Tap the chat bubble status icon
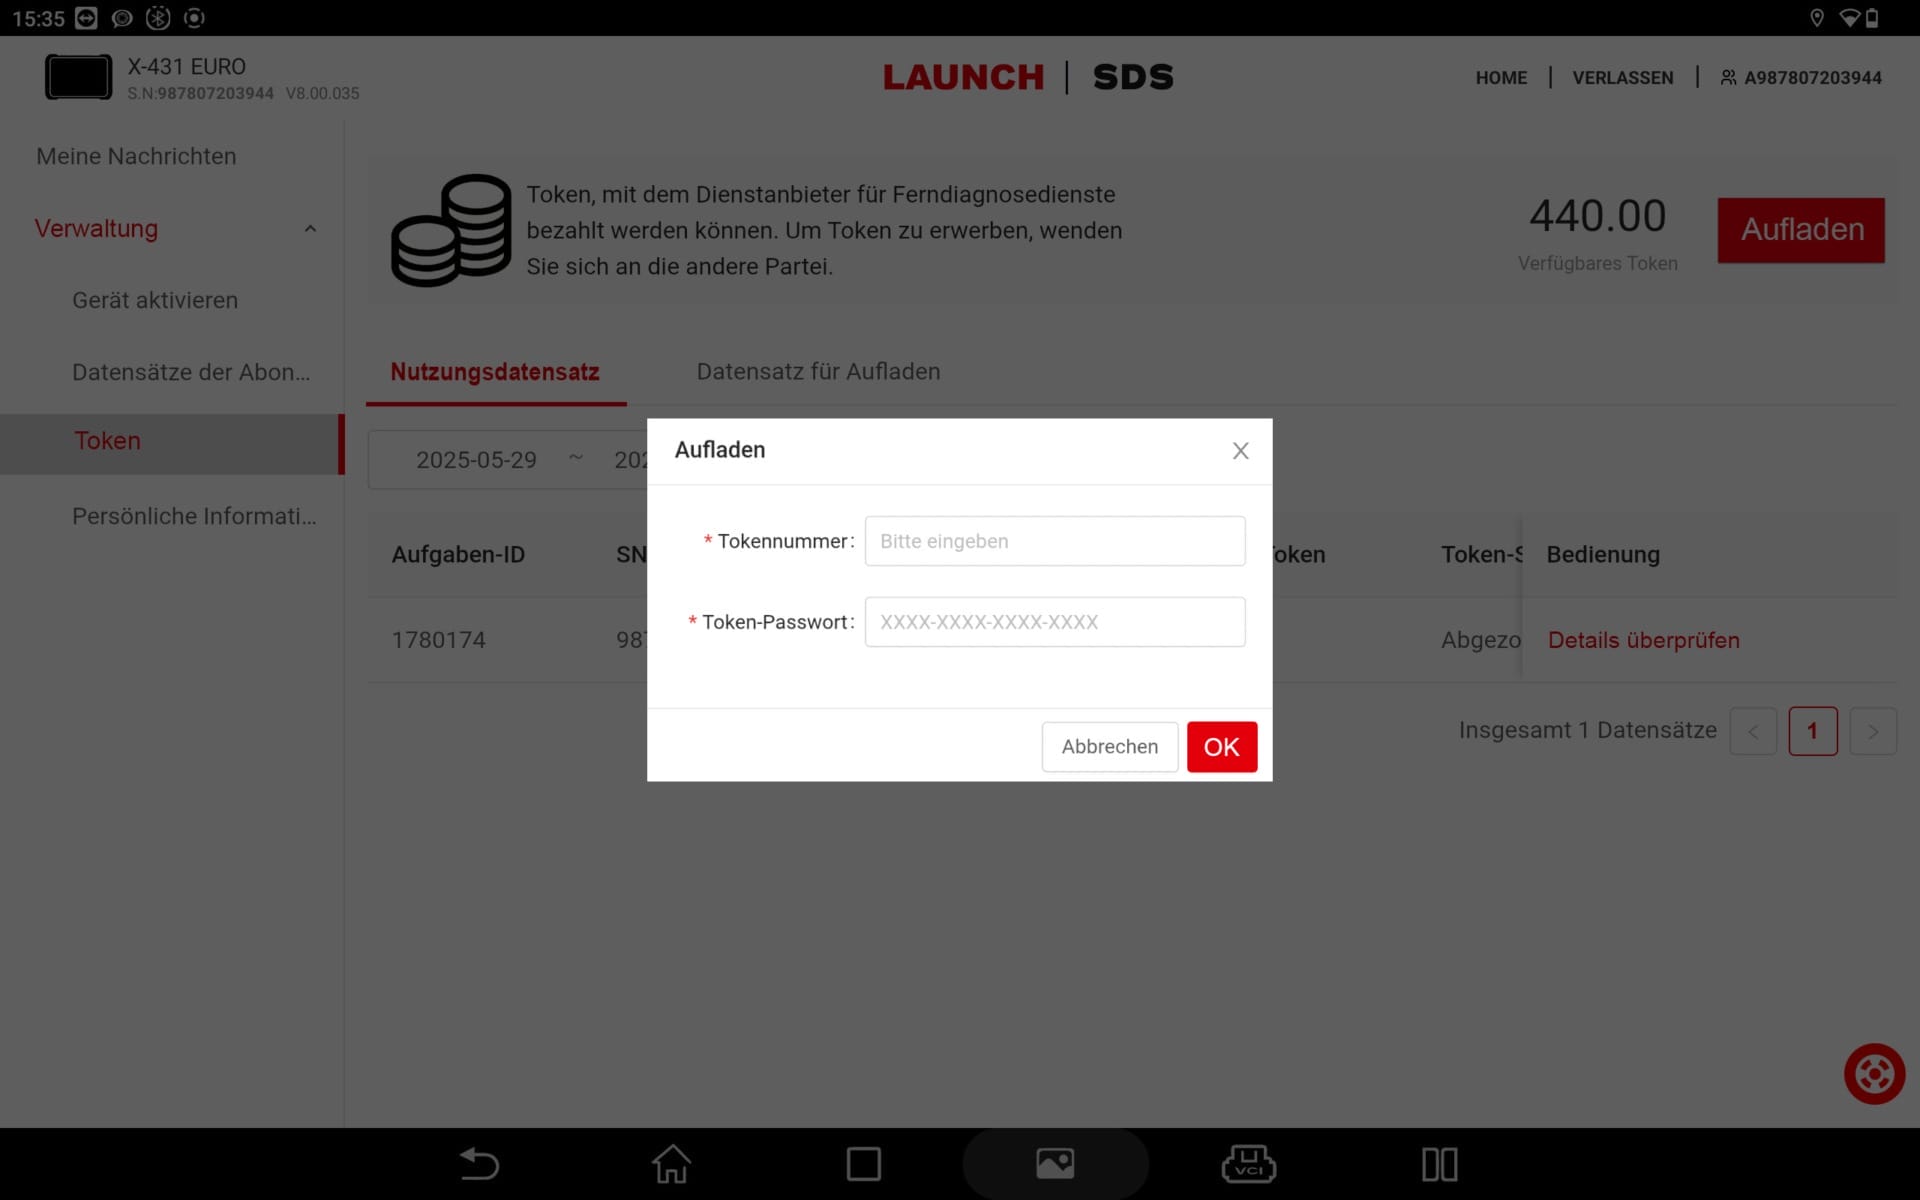Image resolution: width=1920 pixels, height=1200 pixels. coord(122,18)
